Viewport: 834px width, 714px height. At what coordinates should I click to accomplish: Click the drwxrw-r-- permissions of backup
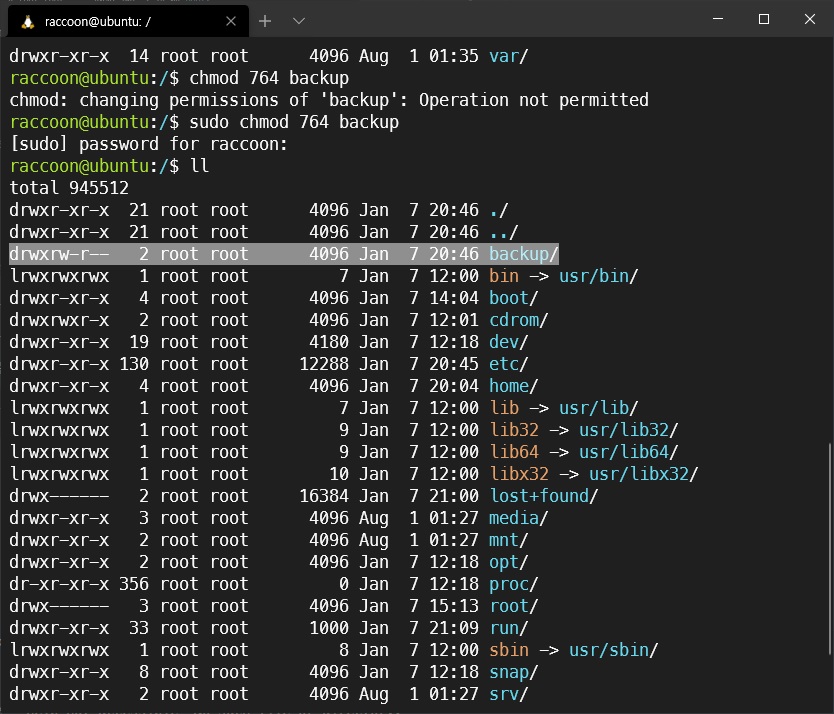[59, 254]
